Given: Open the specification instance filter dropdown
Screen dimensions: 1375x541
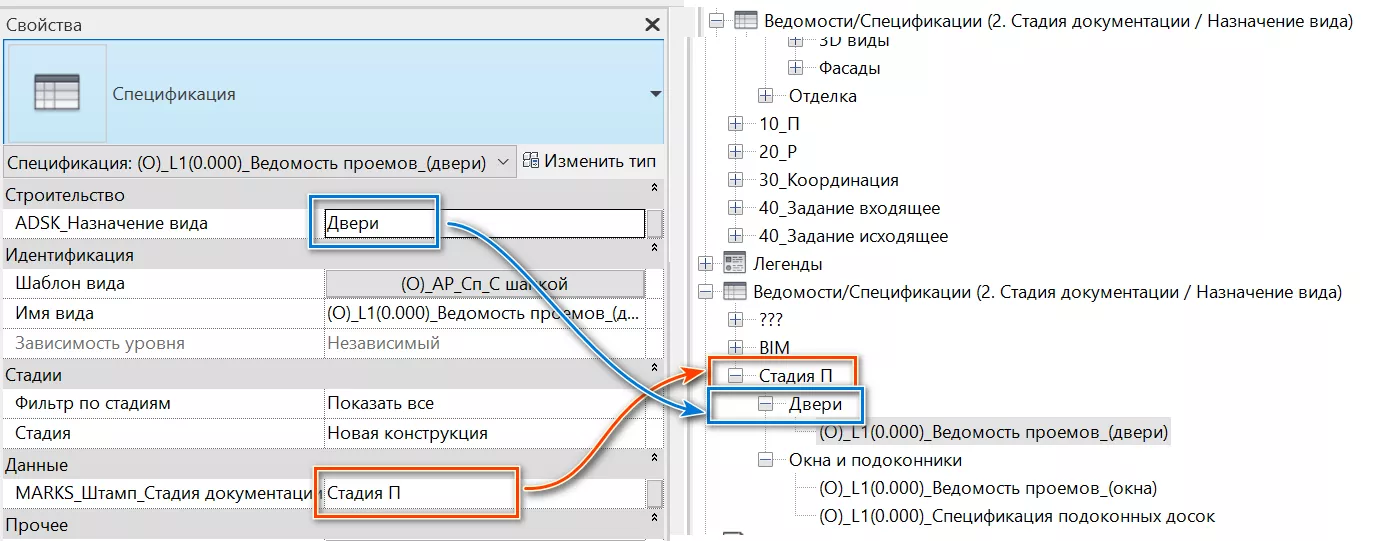Looking at the screenshot, I should [x=503, y=161].
